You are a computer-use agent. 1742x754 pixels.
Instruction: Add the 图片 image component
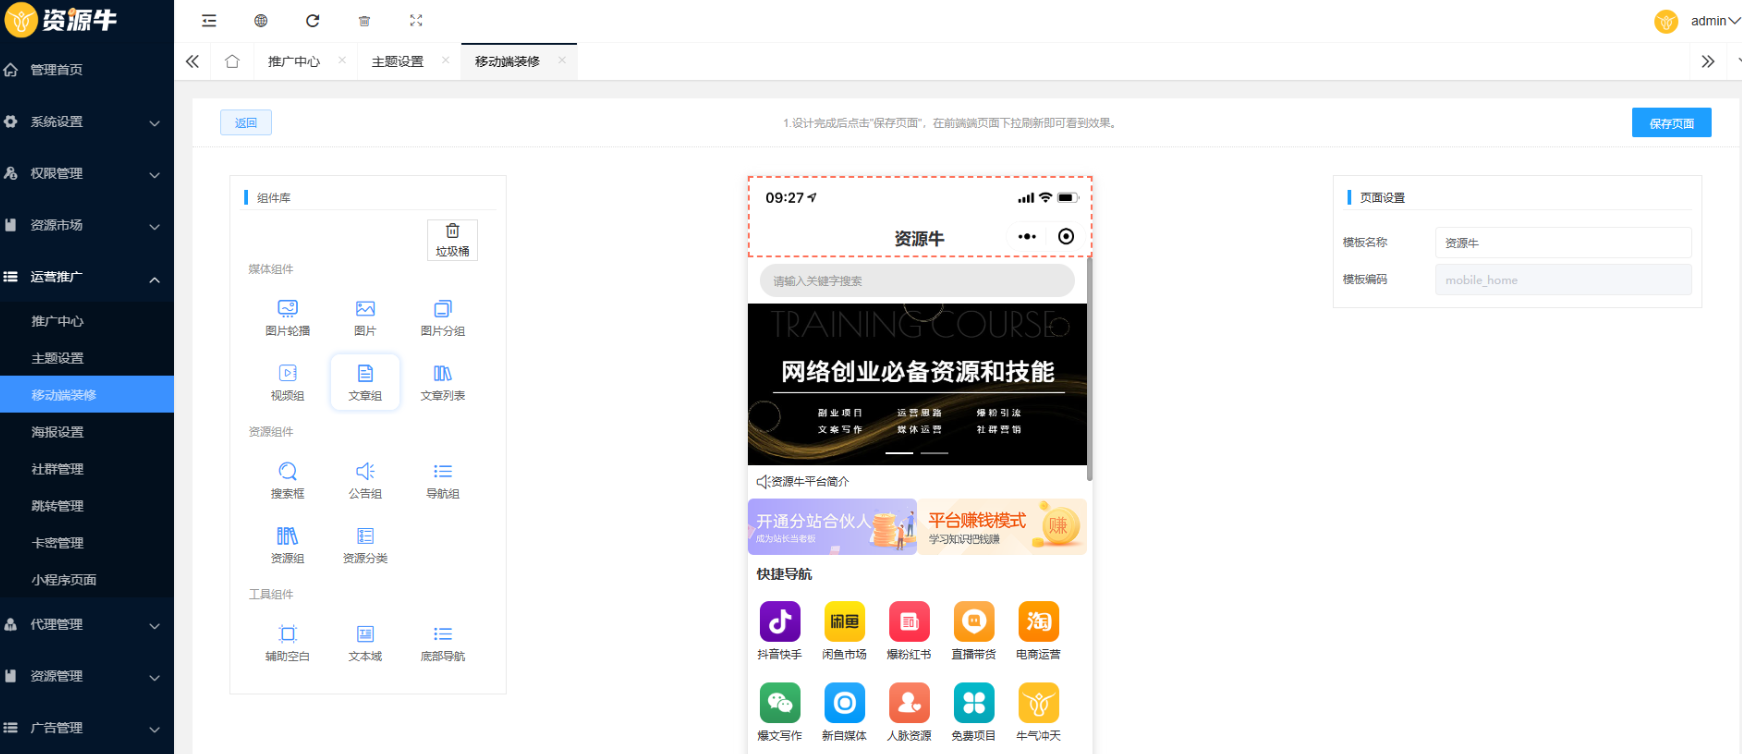click(365, 317)
